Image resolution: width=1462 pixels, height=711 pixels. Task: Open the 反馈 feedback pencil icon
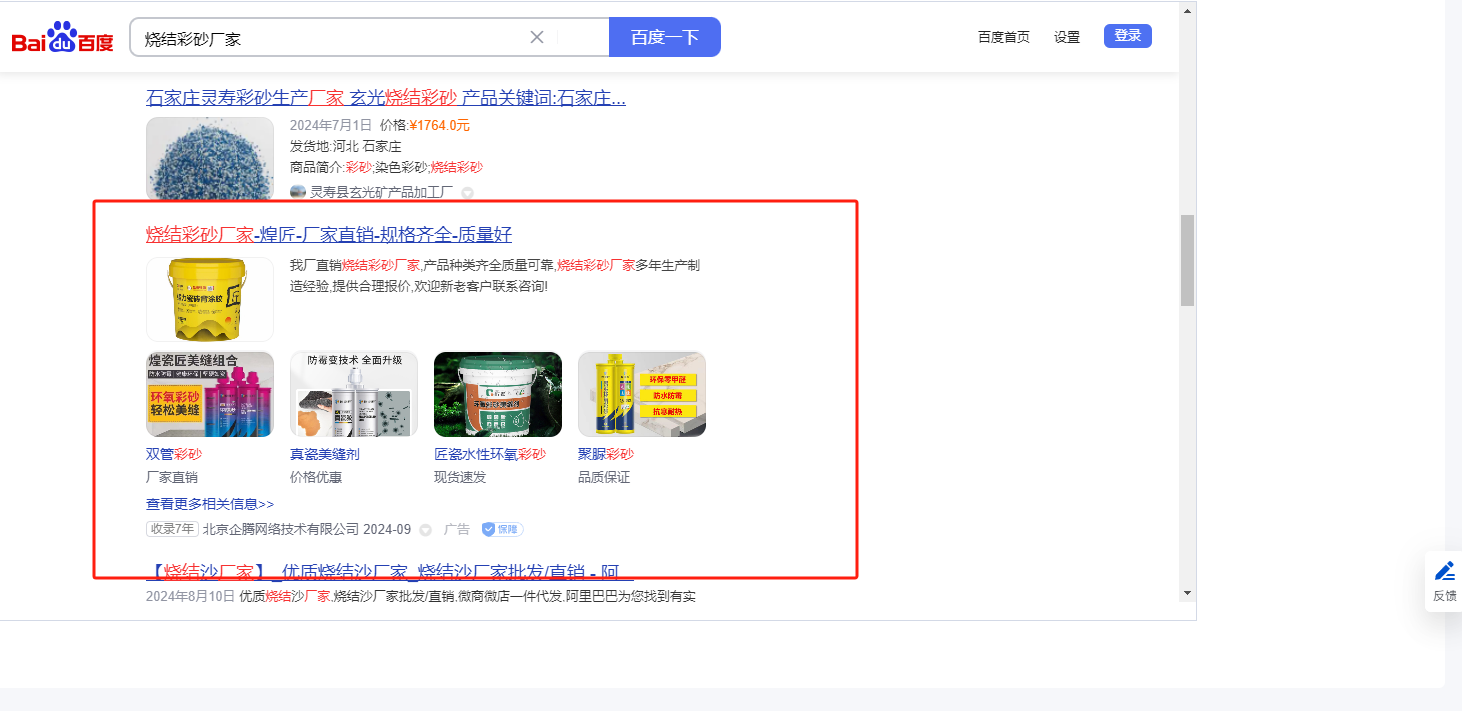coord(1444,572)
